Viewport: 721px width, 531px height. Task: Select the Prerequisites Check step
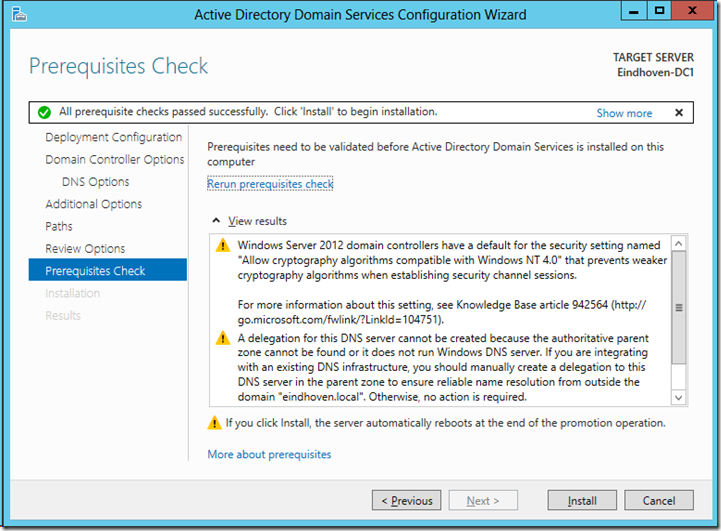pyautogui.click(x=108, y=270)
